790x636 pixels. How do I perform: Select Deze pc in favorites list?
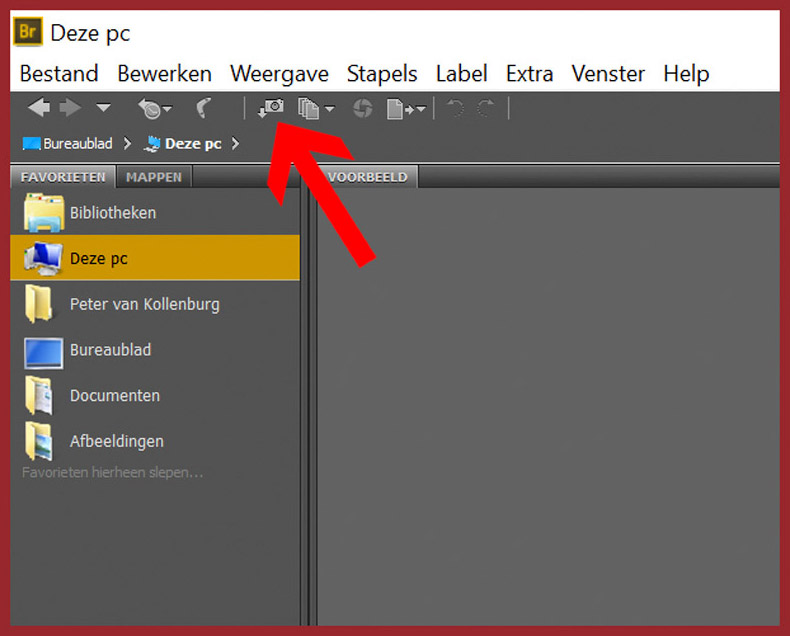tap(155, 258)
